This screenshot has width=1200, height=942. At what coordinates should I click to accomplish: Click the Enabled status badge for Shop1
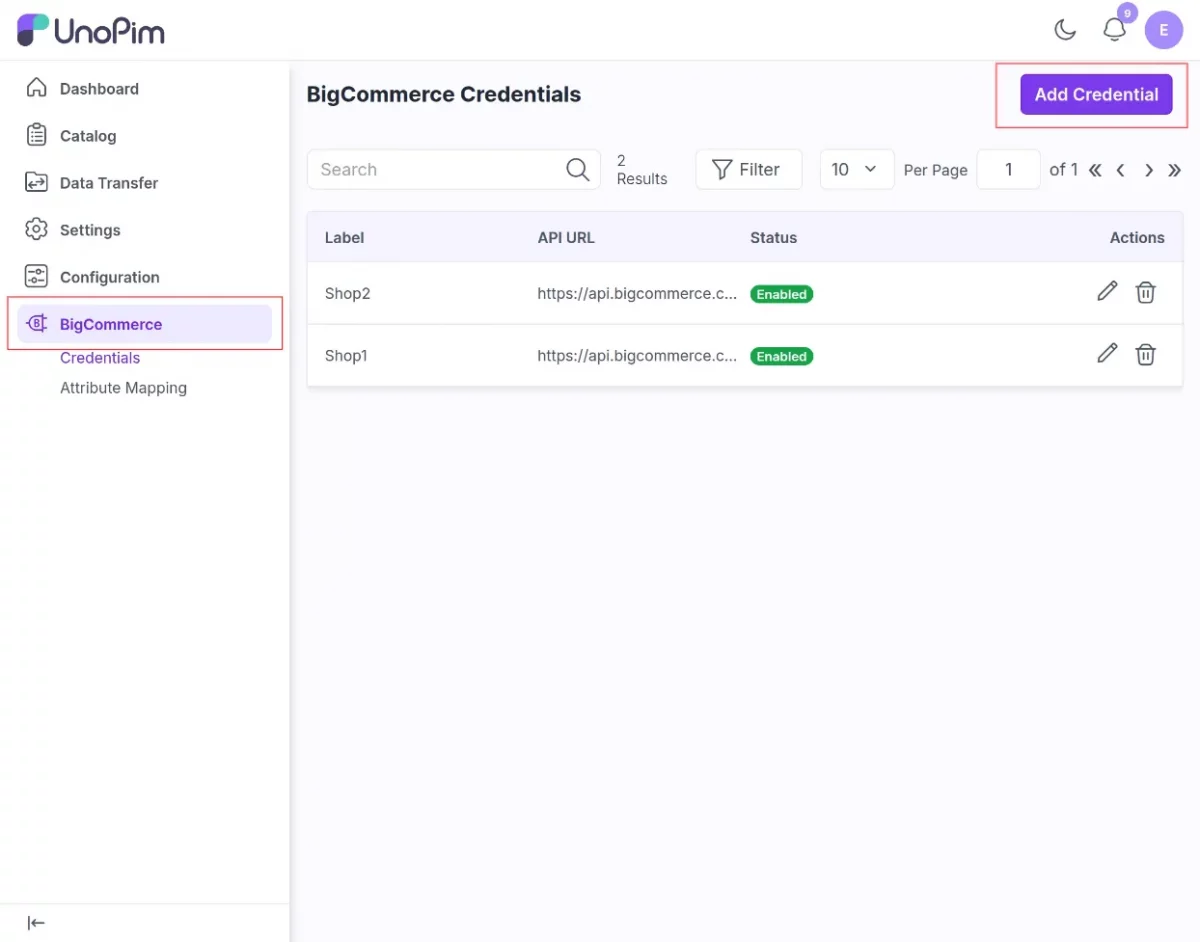tap(781, 356)
